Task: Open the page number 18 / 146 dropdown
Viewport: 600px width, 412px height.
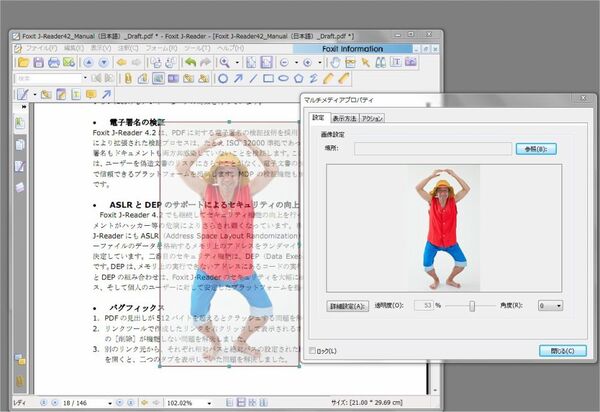Action: [110, 403]
